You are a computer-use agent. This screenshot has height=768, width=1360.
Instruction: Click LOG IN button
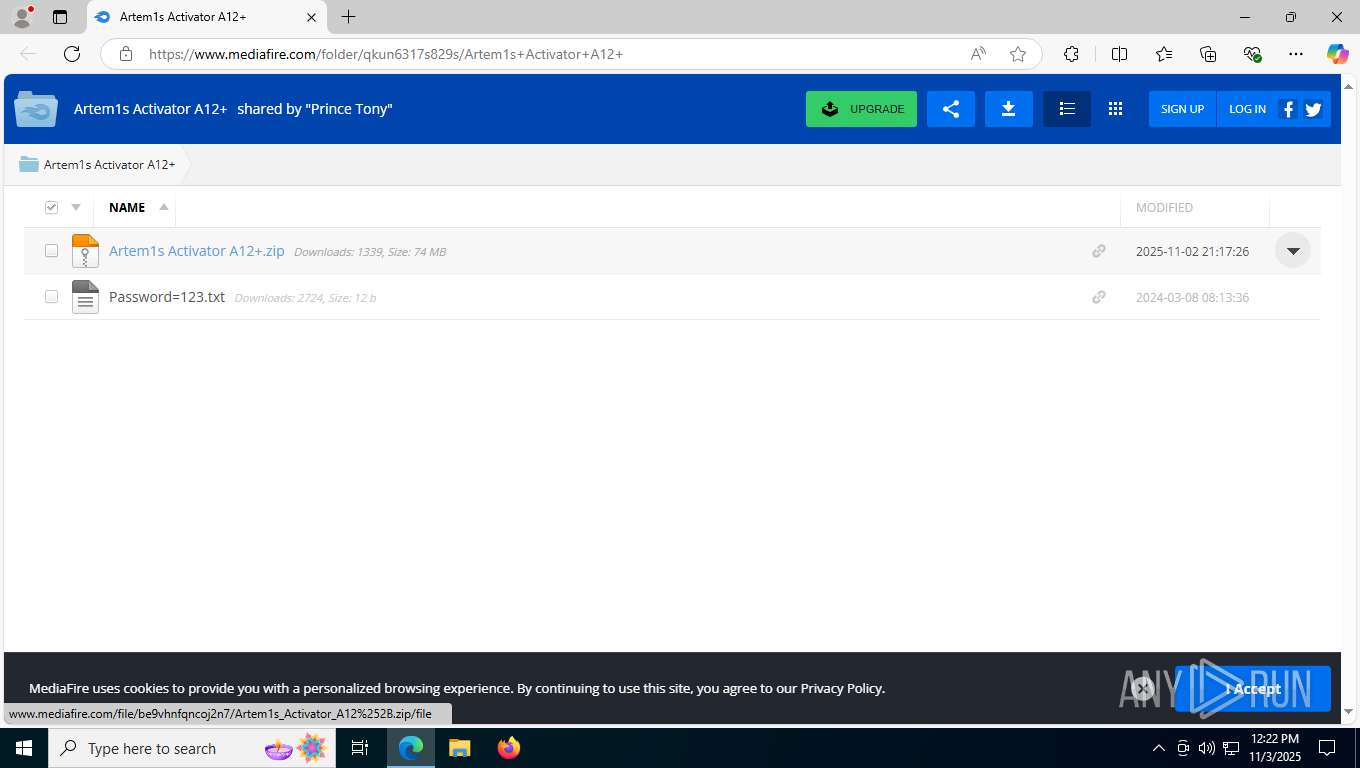pos(1247,109)
